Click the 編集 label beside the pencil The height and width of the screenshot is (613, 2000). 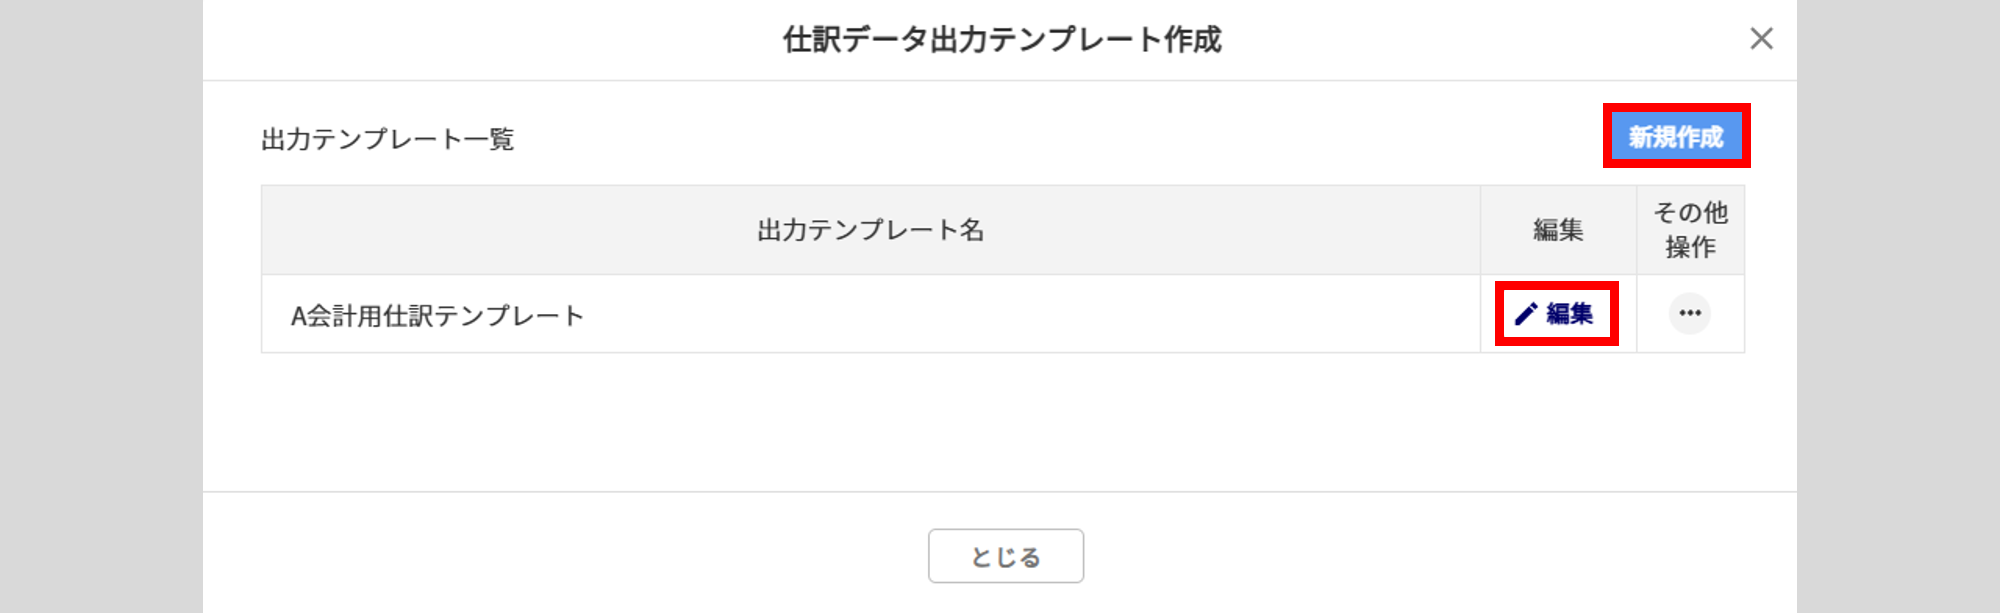click(1570, 314)
